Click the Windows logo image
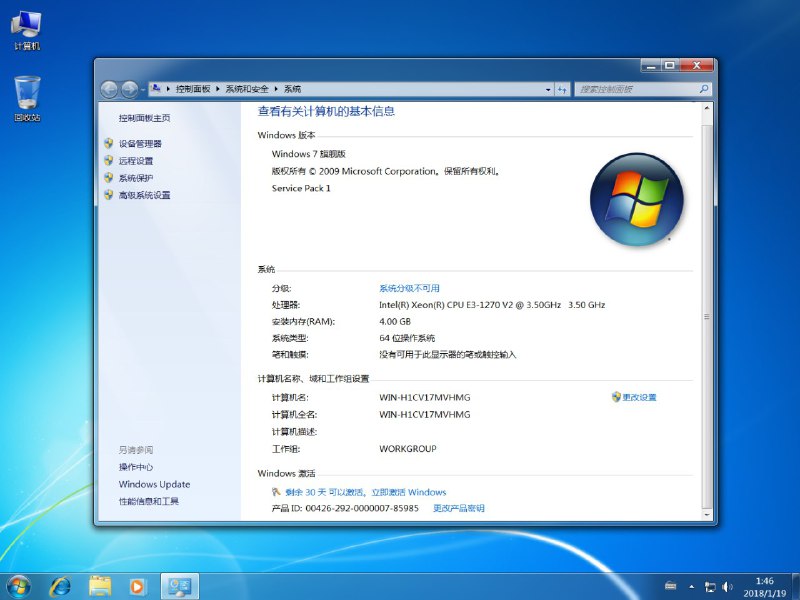Image resolution: width=800 pixels, height=600 pixels. (x=637, y=199)
